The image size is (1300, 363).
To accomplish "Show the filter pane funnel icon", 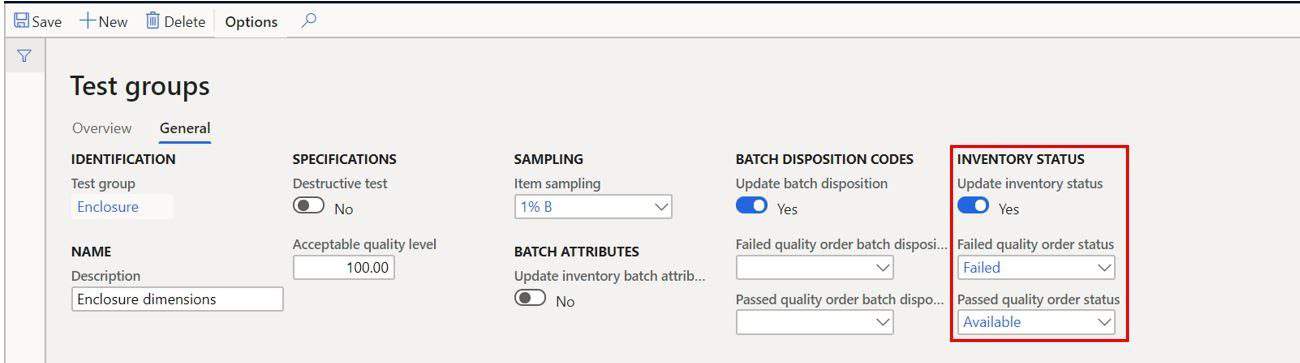I will [x=24, y=56].
